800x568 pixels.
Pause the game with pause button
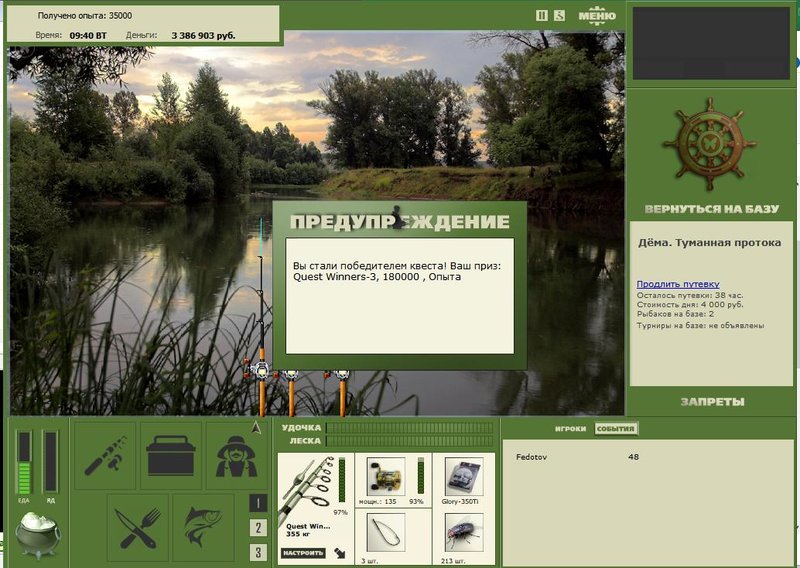pos(542,15)
